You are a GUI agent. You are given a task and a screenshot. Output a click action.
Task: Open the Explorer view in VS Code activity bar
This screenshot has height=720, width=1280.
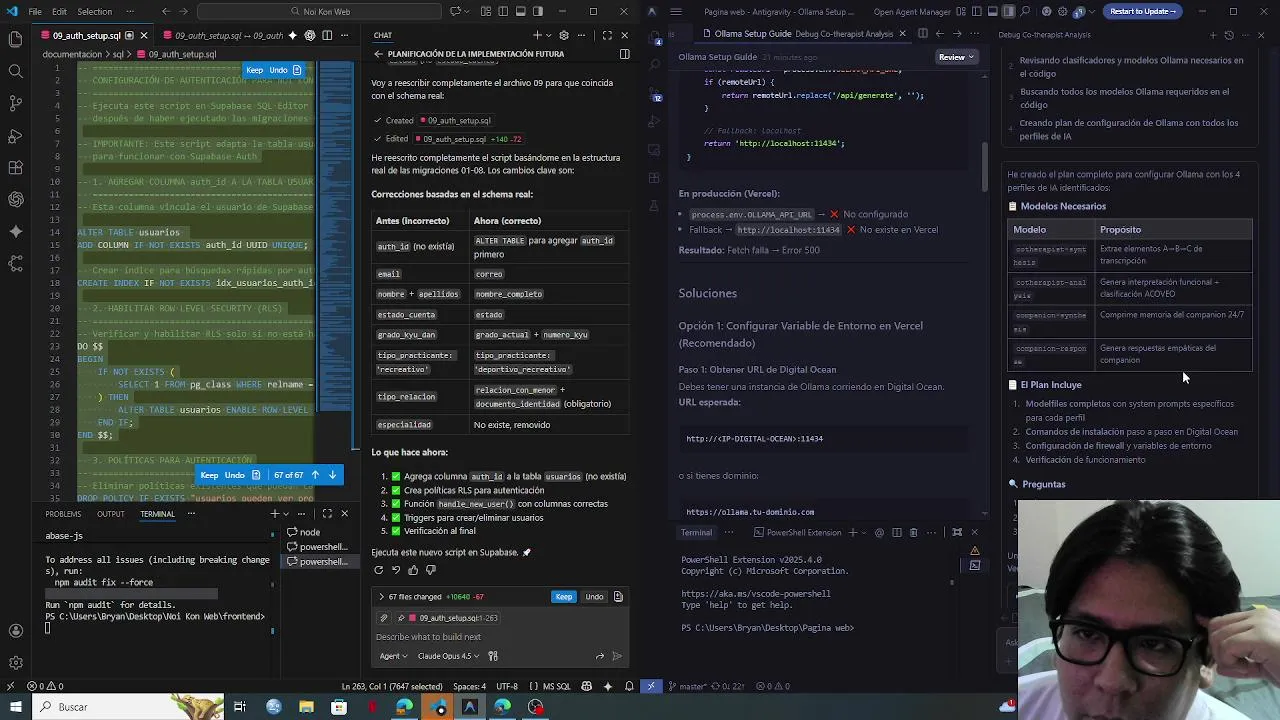(15, 40)
